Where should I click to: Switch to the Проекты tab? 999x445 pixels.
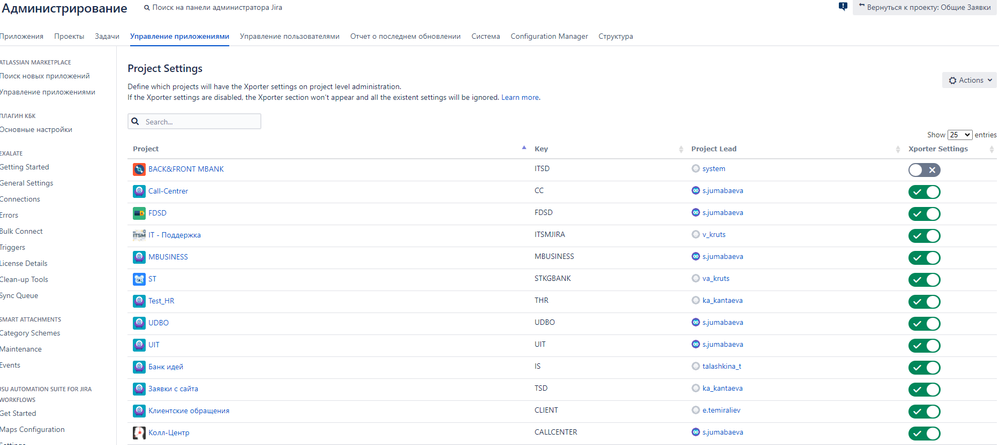pos(69,36)
